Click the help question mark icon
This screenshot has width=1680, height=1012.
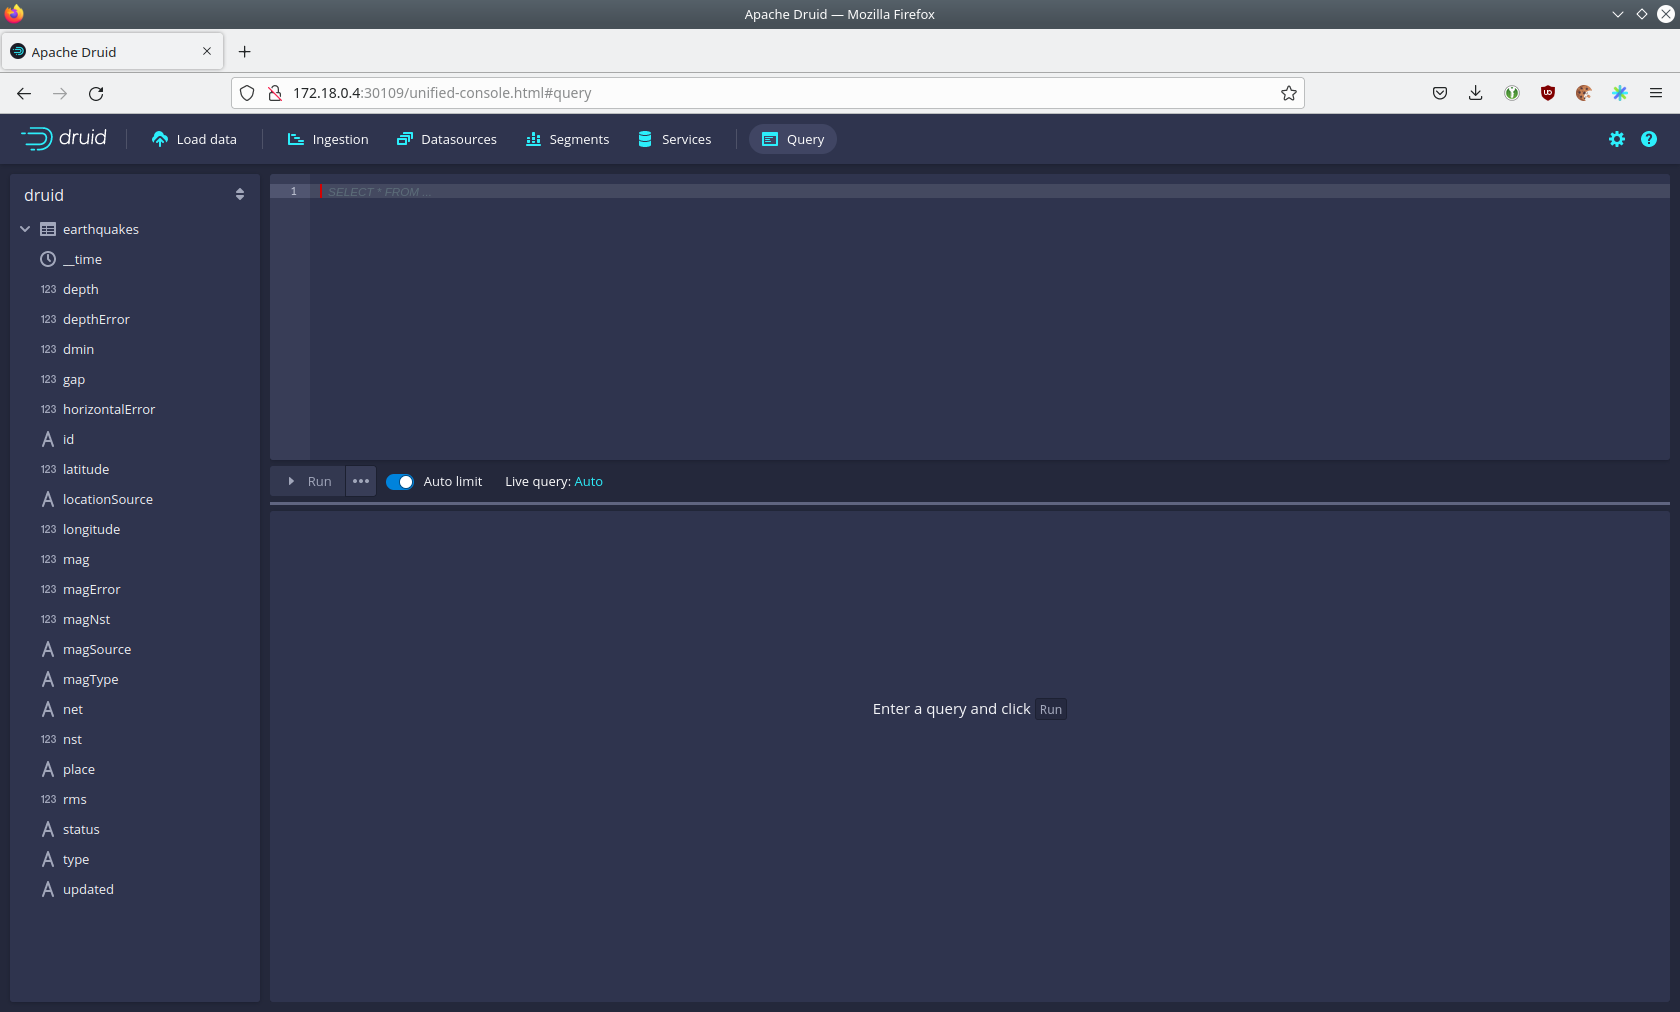1648,139
